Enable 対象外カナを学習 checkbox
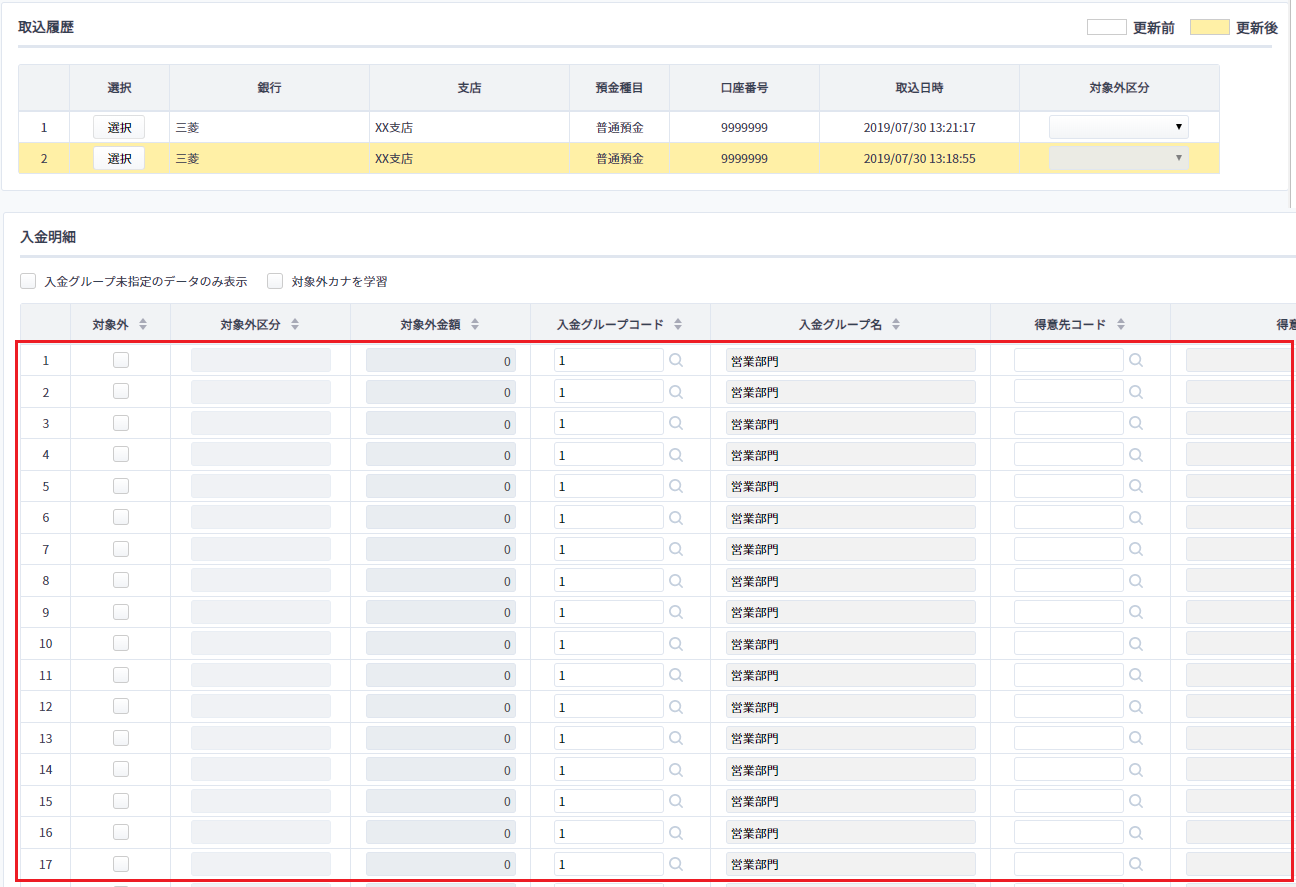The image size is (1296, 887). click(274, 281)
